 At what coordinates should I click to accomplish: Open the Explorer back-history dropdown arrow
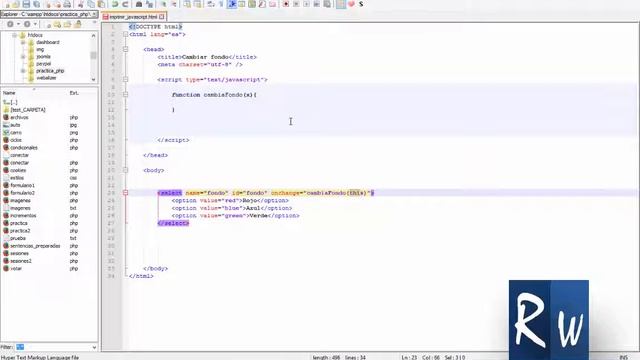point(18,24)
